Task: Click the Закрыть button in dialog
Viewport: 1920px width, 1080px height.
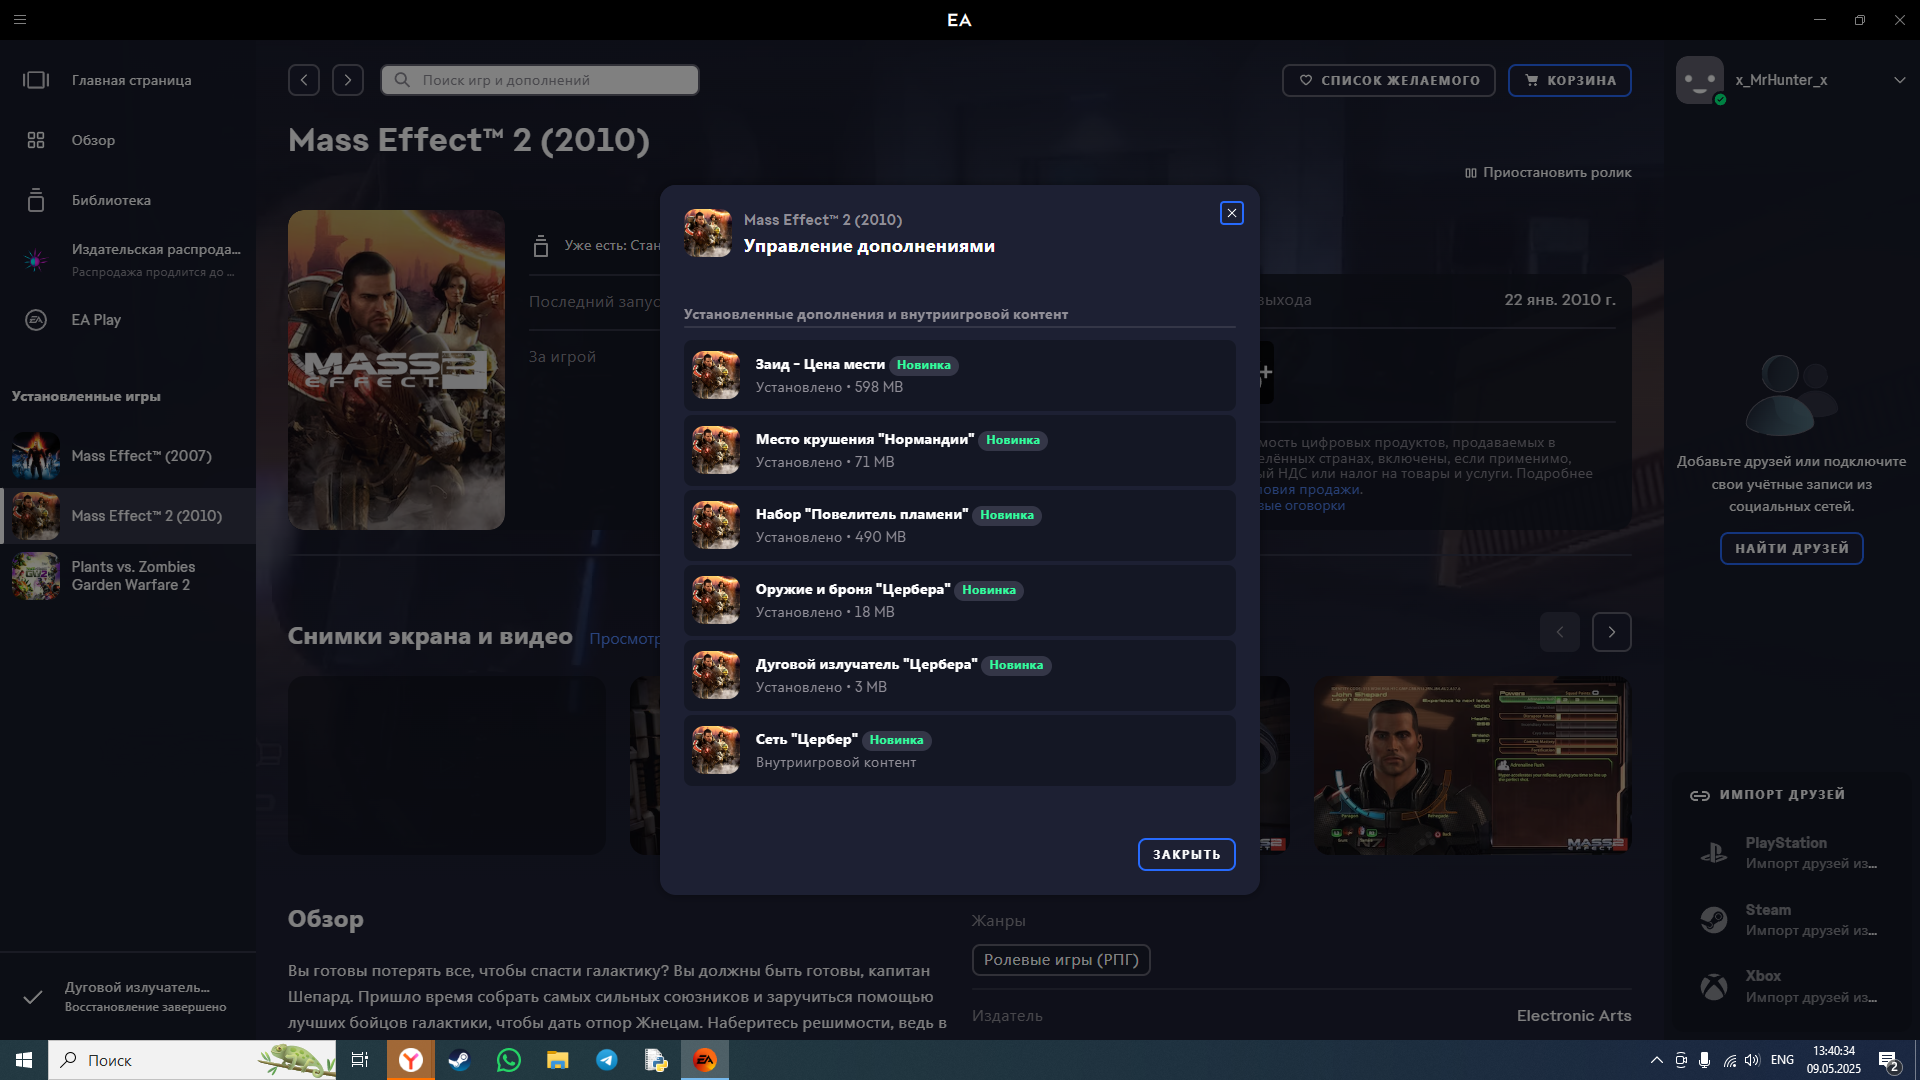Action: point(1186,854)
